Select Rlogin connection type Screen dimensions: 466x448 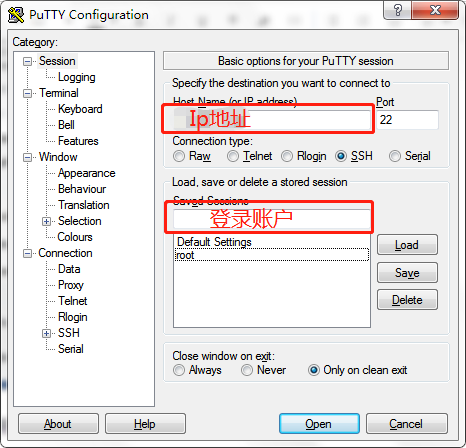pos(304,156)
